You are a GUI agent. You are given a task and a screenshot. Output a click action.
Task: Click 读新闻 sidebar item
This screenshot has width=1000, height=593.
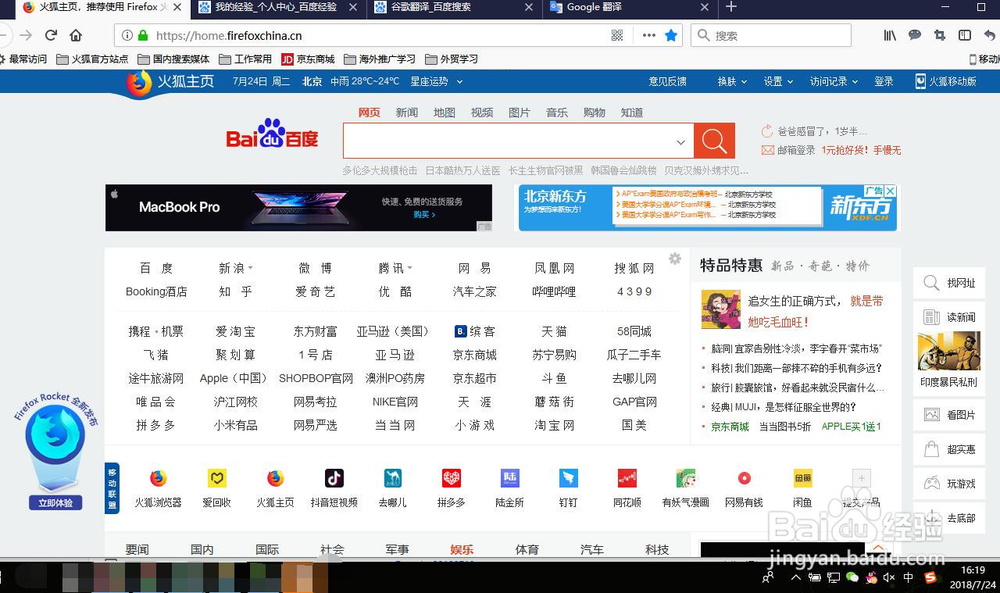(950, 317)
